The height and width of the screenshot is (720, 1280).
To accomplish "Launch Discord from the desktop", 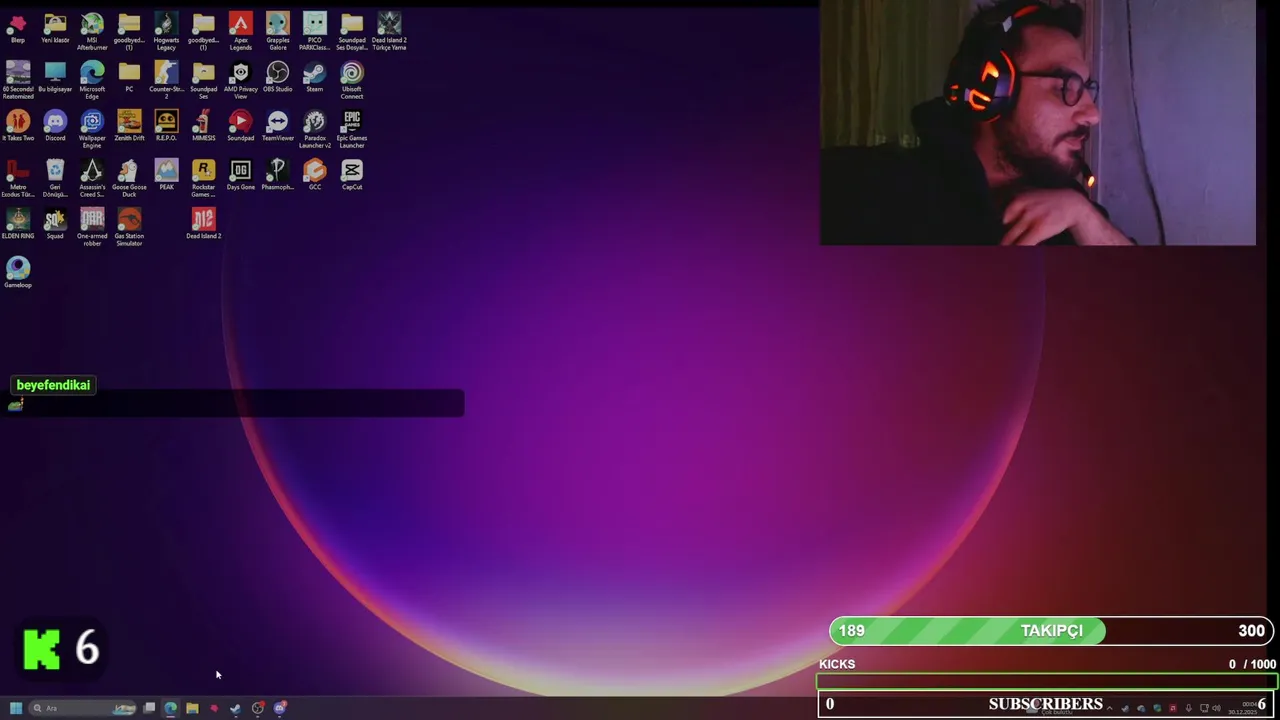I will pos(55,126).
